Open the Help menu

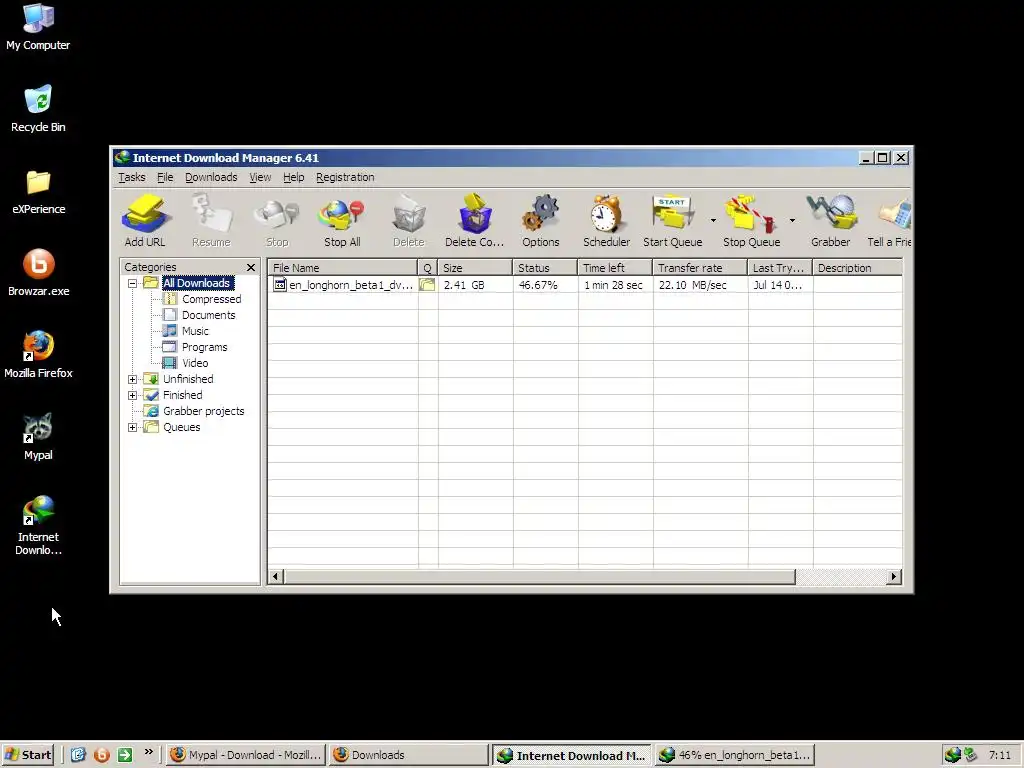[293, 177]
